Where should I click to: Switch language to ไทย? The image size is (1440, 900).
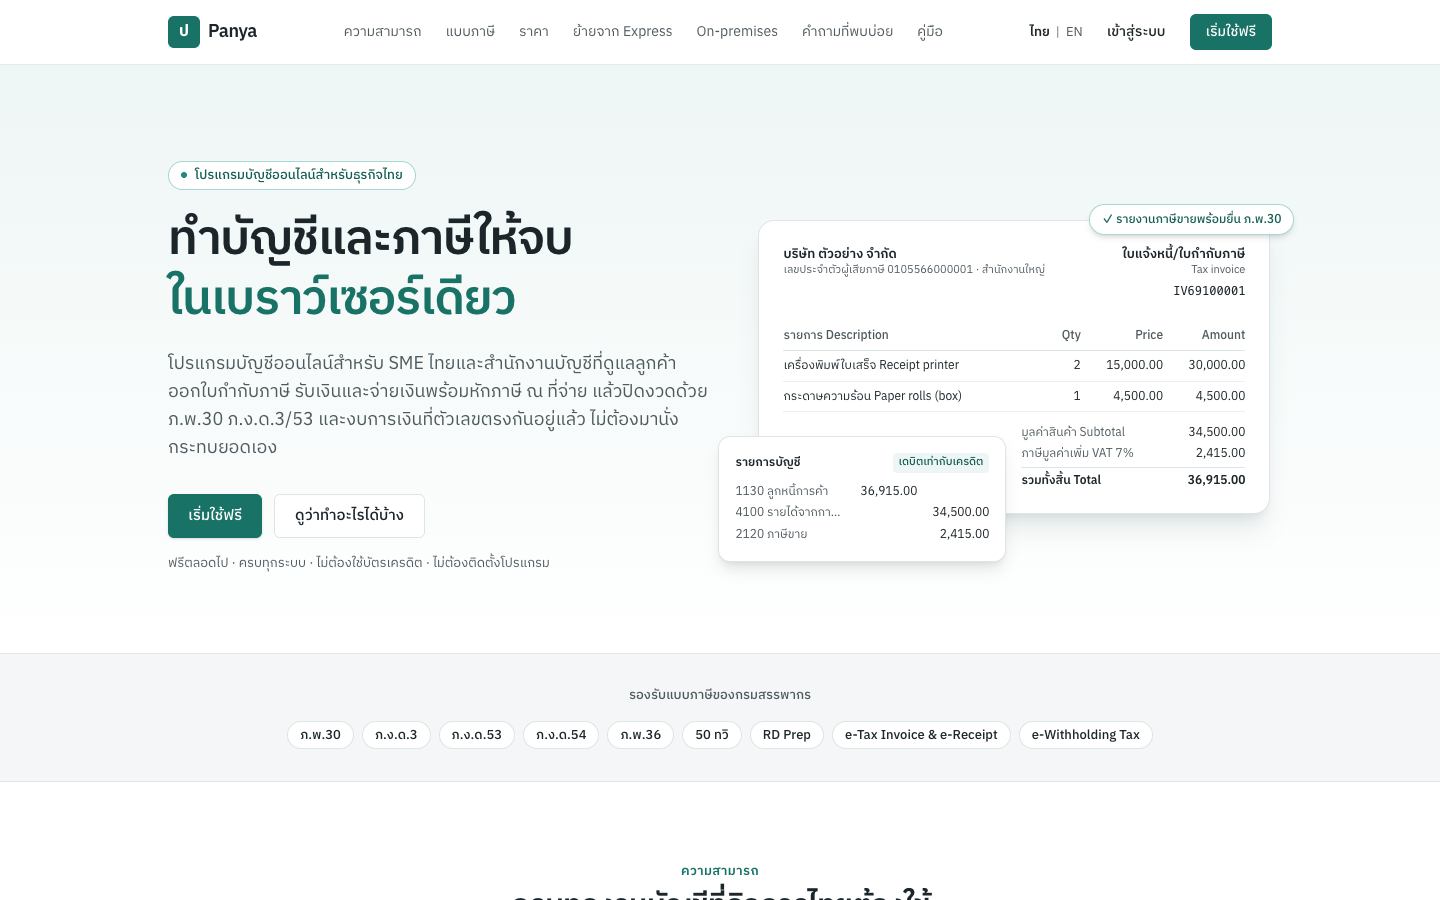click(x=1039, y=32)
